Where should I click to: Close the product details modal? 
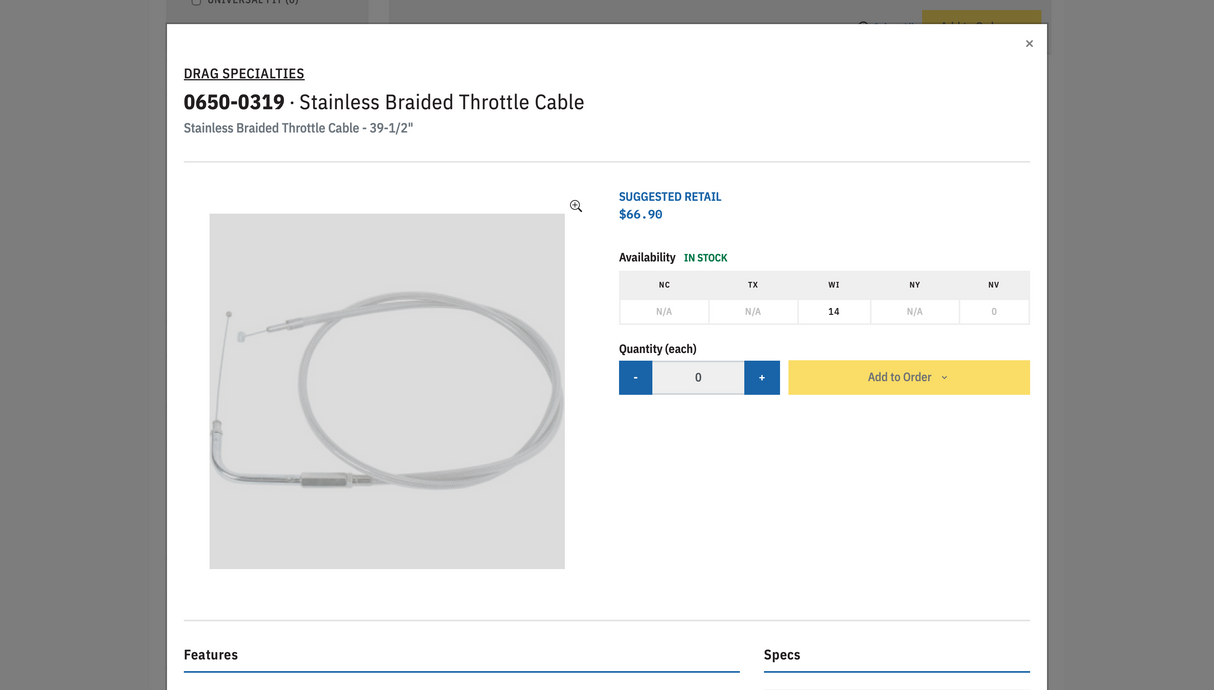[1029, 44]
